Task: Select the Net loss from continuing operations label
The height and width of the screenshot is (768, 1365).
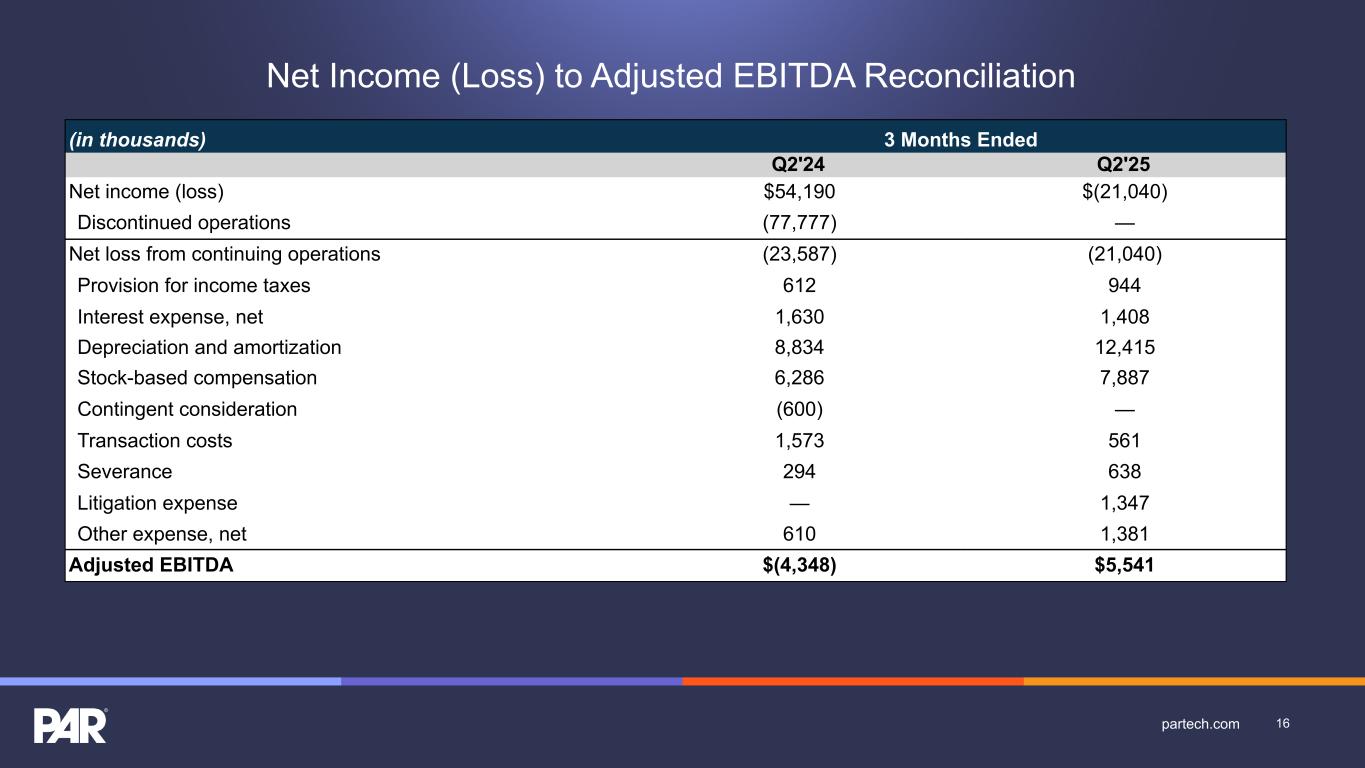Action: pos(224,254)
